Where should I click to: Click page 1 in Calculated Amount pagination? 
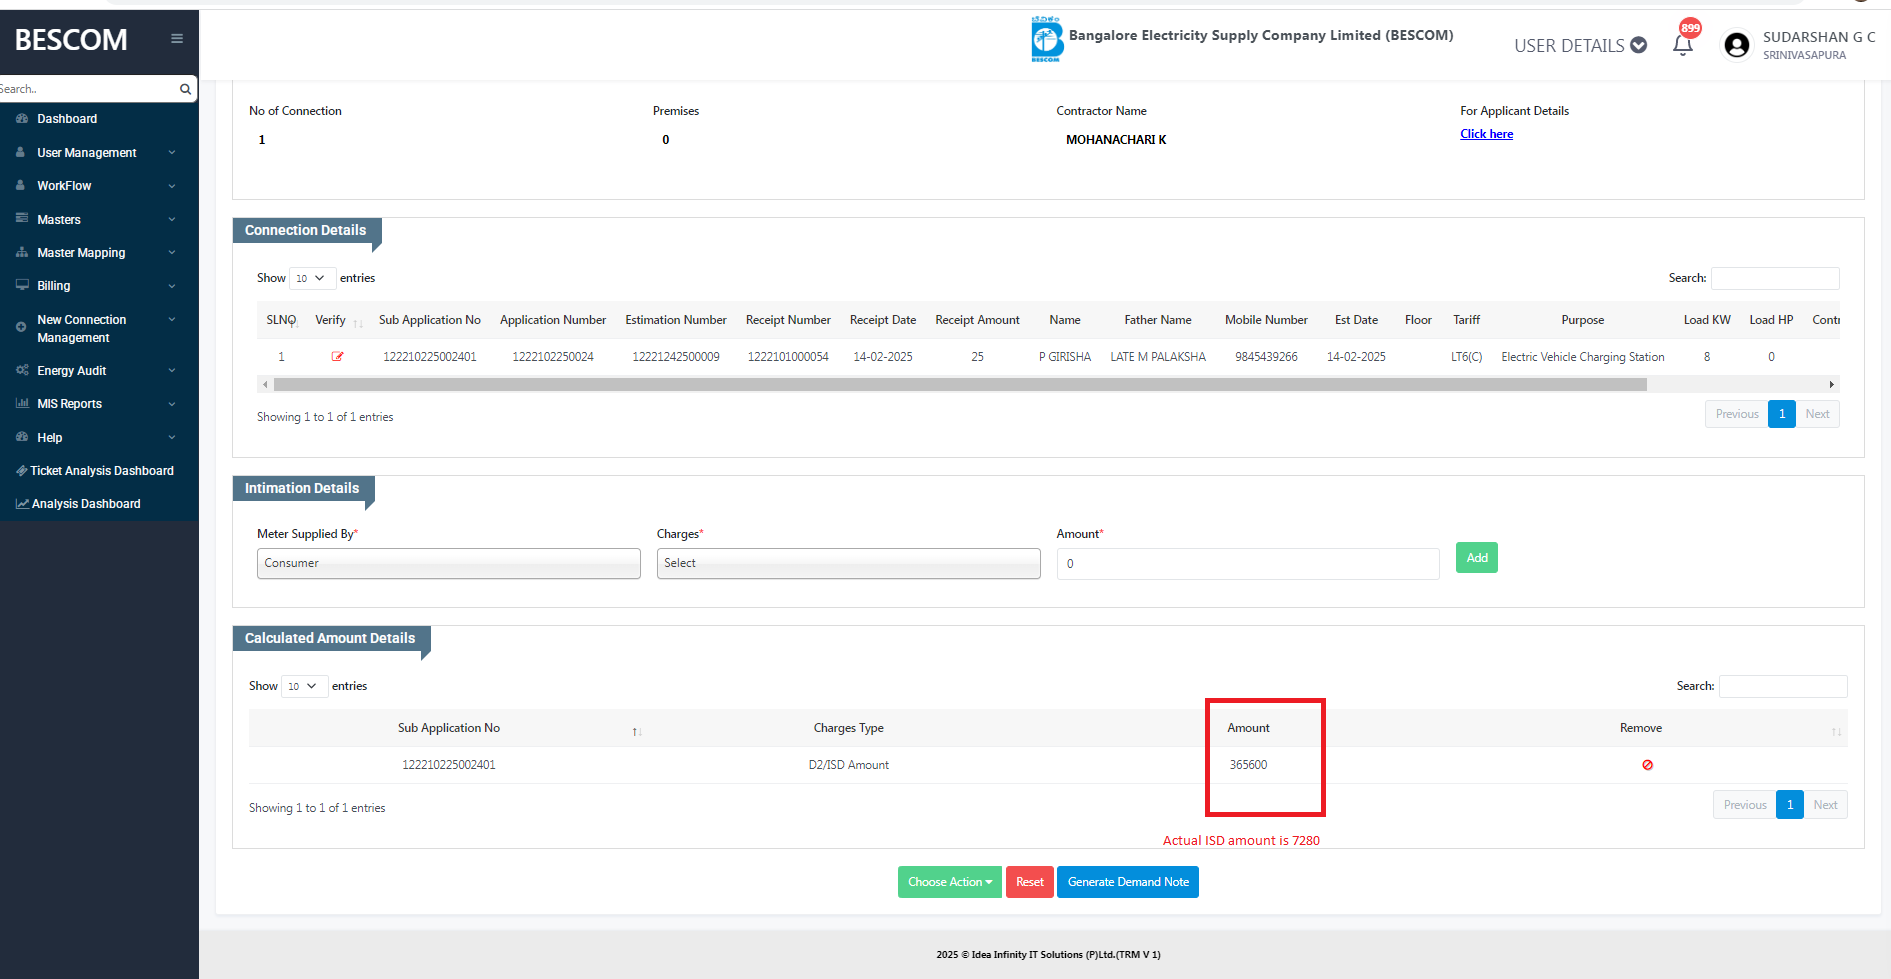tap(1790, 805)
